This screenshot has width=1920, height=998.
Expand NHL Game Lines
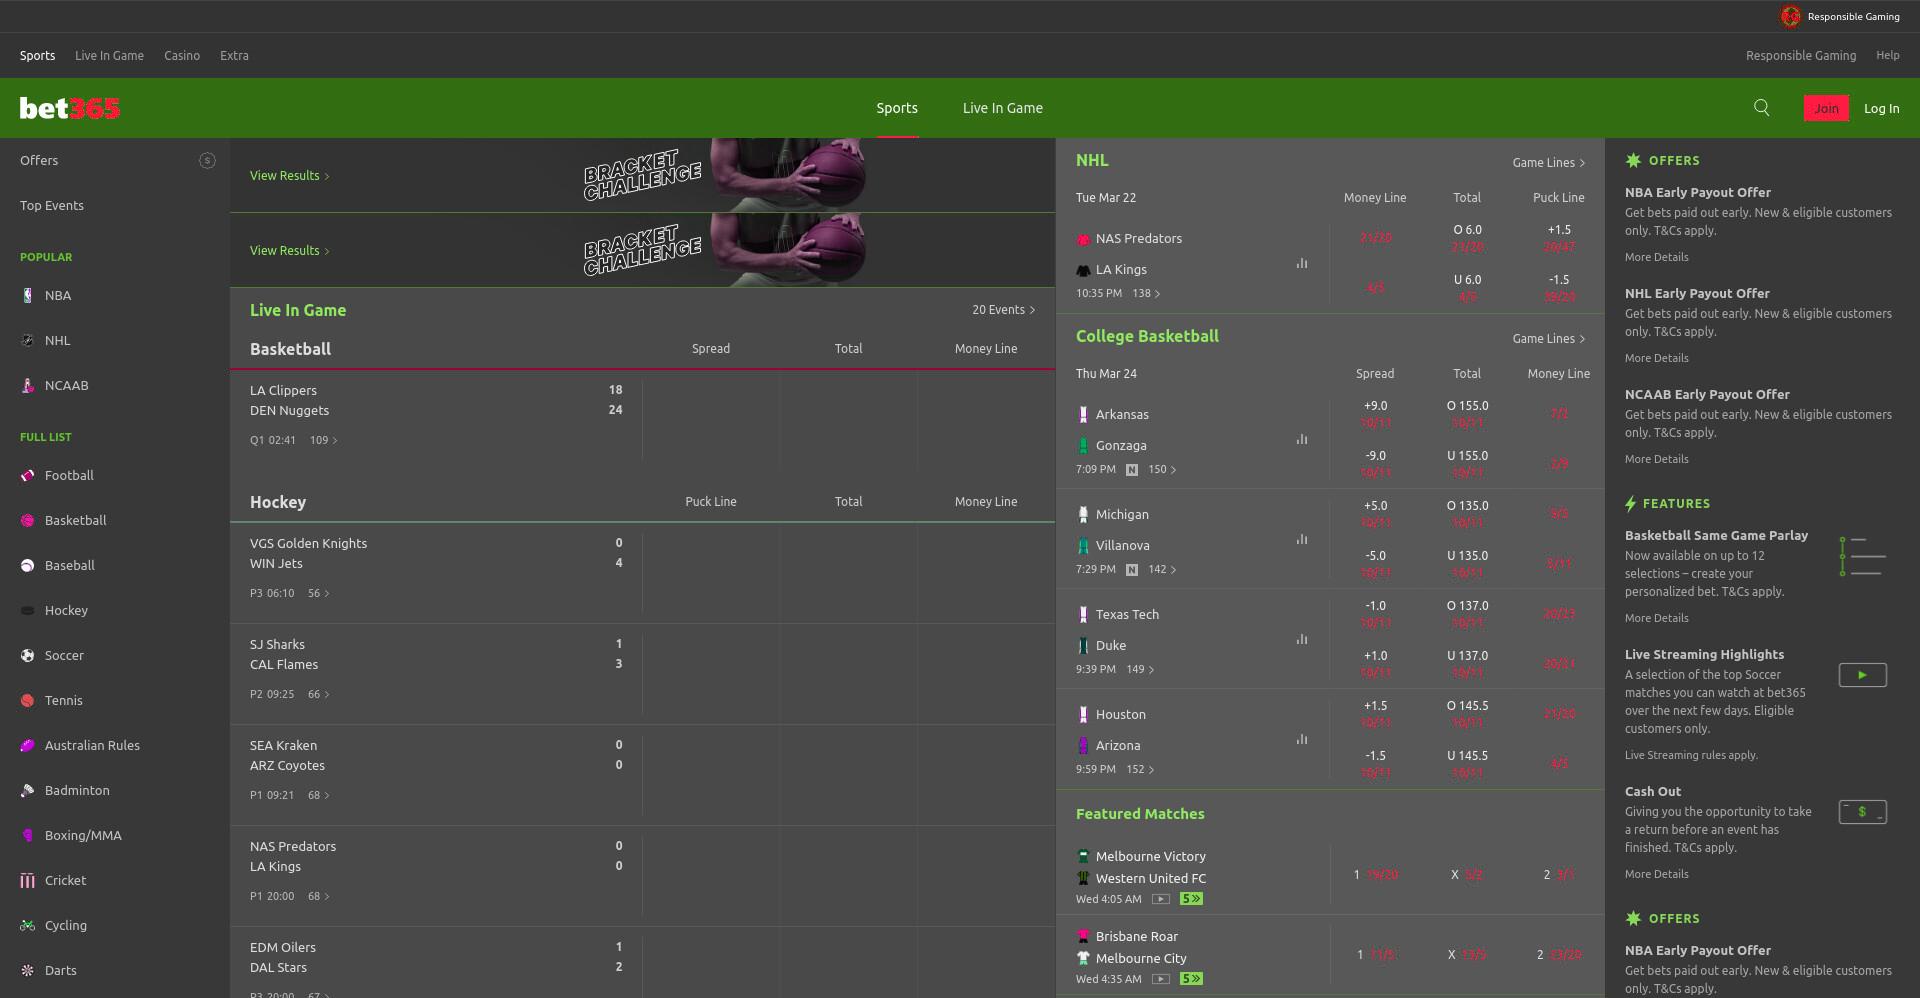click(x=1548, y=163)
